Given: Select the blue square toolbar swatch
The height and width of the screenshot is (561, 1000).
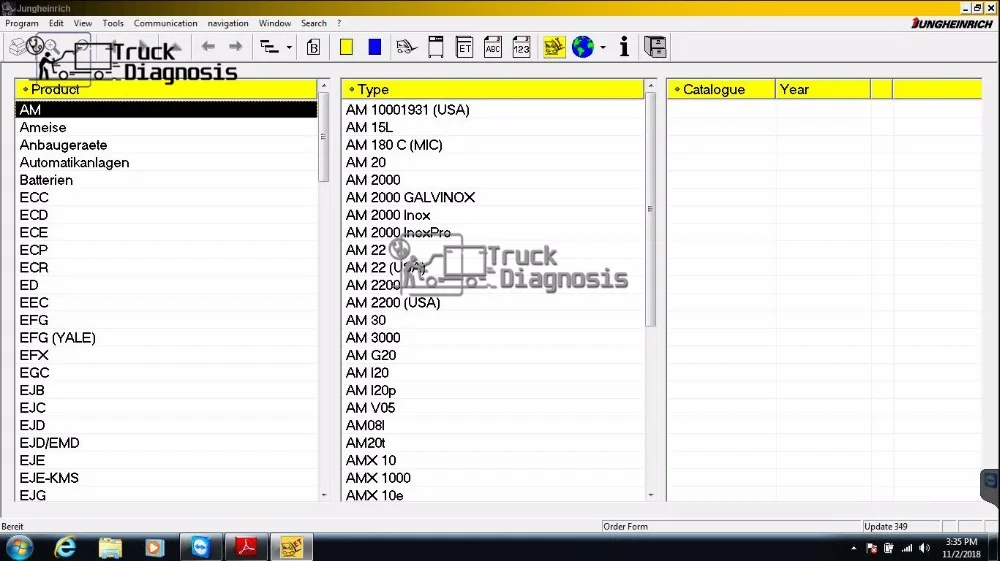Looking at the screenshot, I should coord(374,47).
